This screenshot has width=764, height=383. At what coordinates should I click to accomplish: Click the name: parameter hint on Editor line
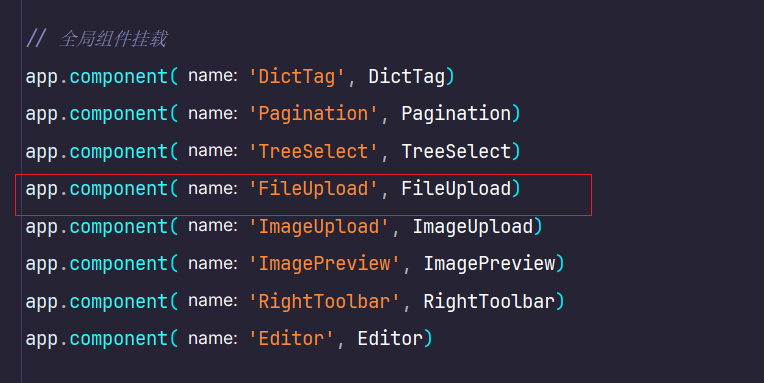[213, 338]
